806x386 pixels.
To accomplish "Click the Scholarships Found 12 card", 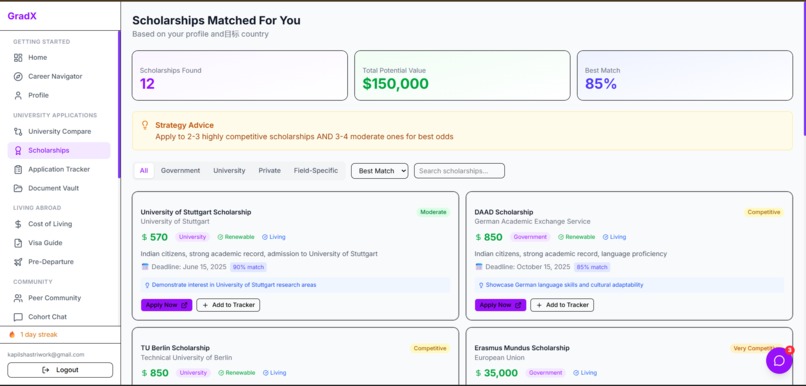I will (x=240, y=76).
